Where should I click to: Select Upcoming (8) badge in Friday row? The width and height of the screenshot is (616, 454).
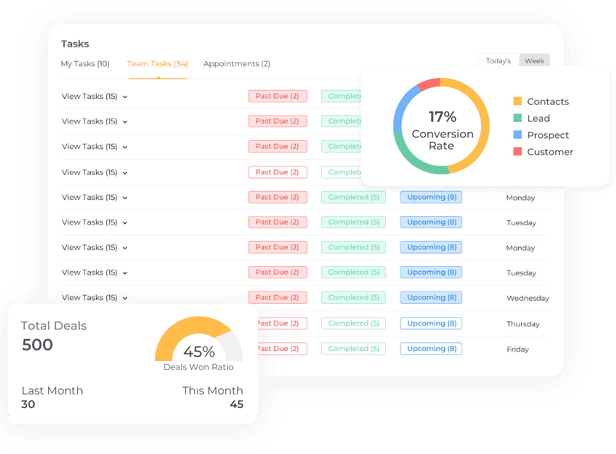430,348
